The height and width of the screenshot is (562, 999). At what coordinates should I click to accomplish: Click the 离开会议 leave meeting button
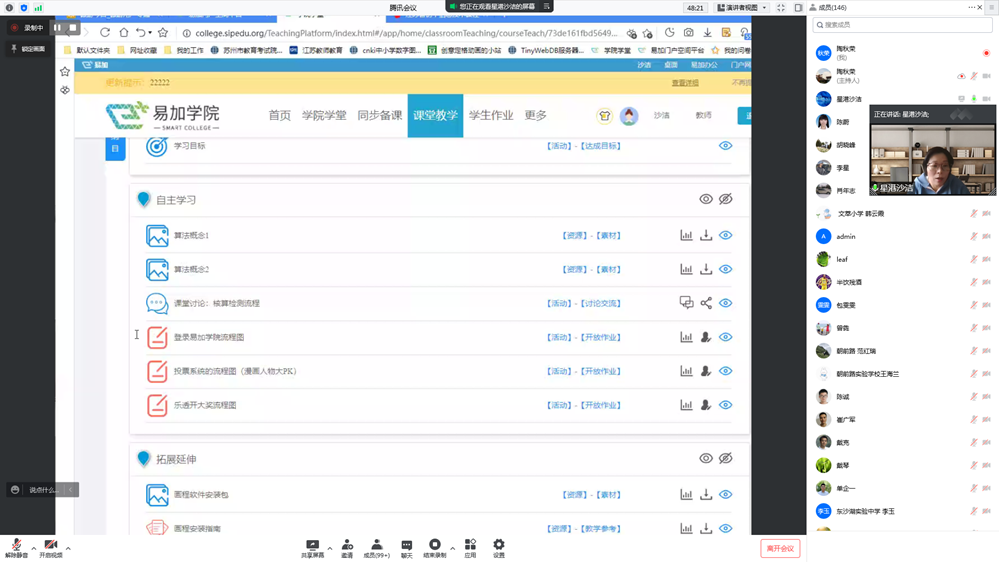(x=780, y=548)
